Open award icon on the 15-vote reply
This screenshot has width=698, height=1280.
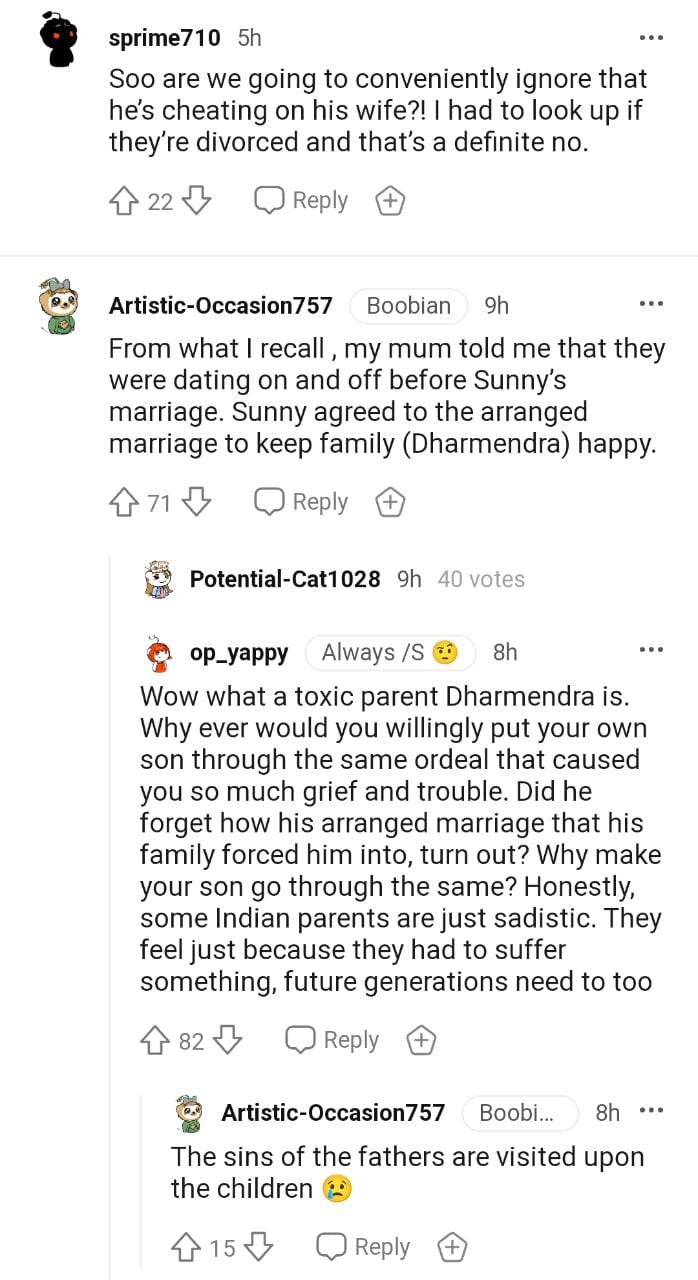452,1248
